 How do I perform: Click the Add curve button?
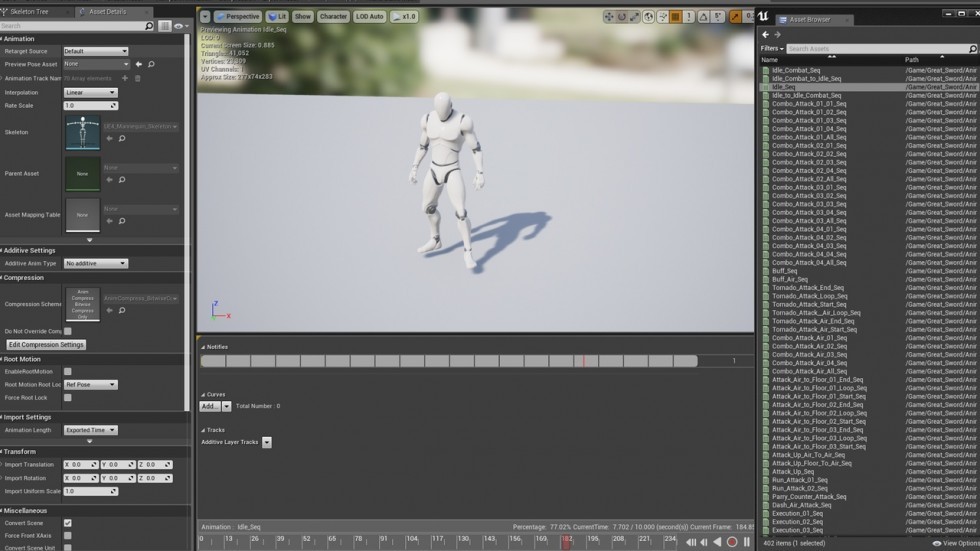point(210,406)
